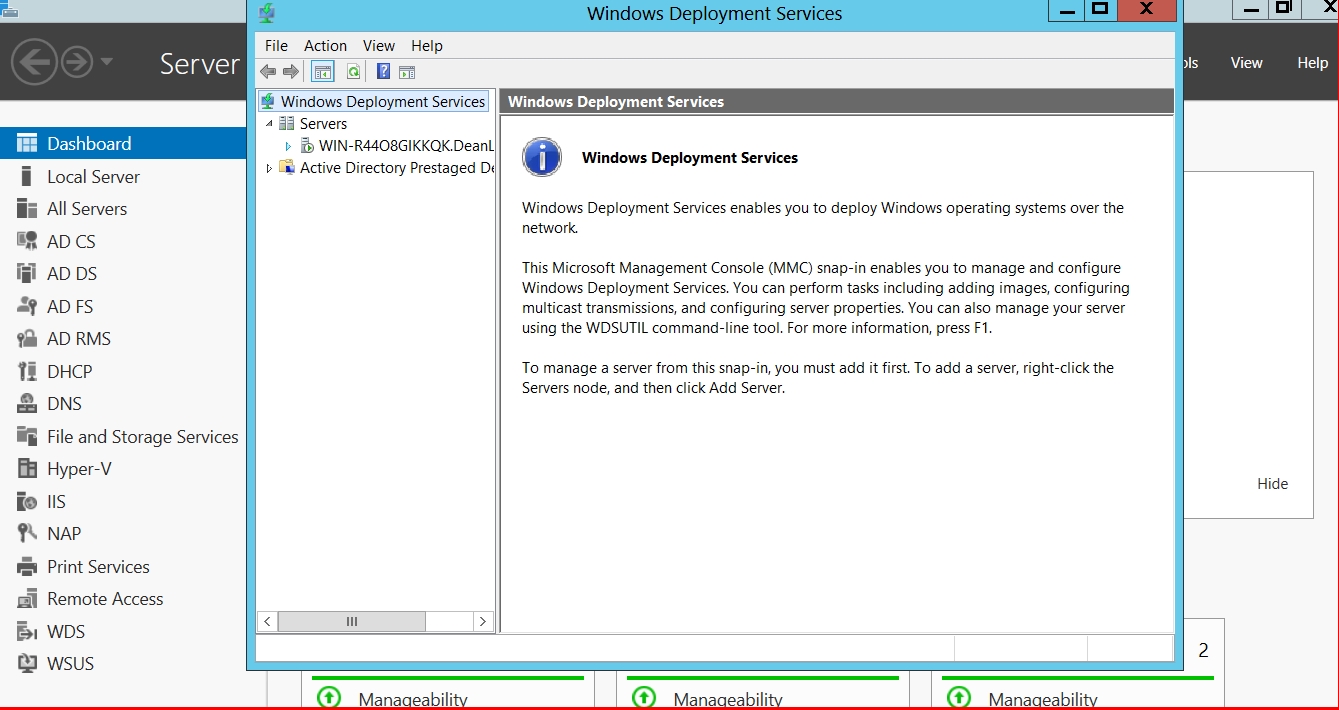Open Server Manager Help menu

1312,63
